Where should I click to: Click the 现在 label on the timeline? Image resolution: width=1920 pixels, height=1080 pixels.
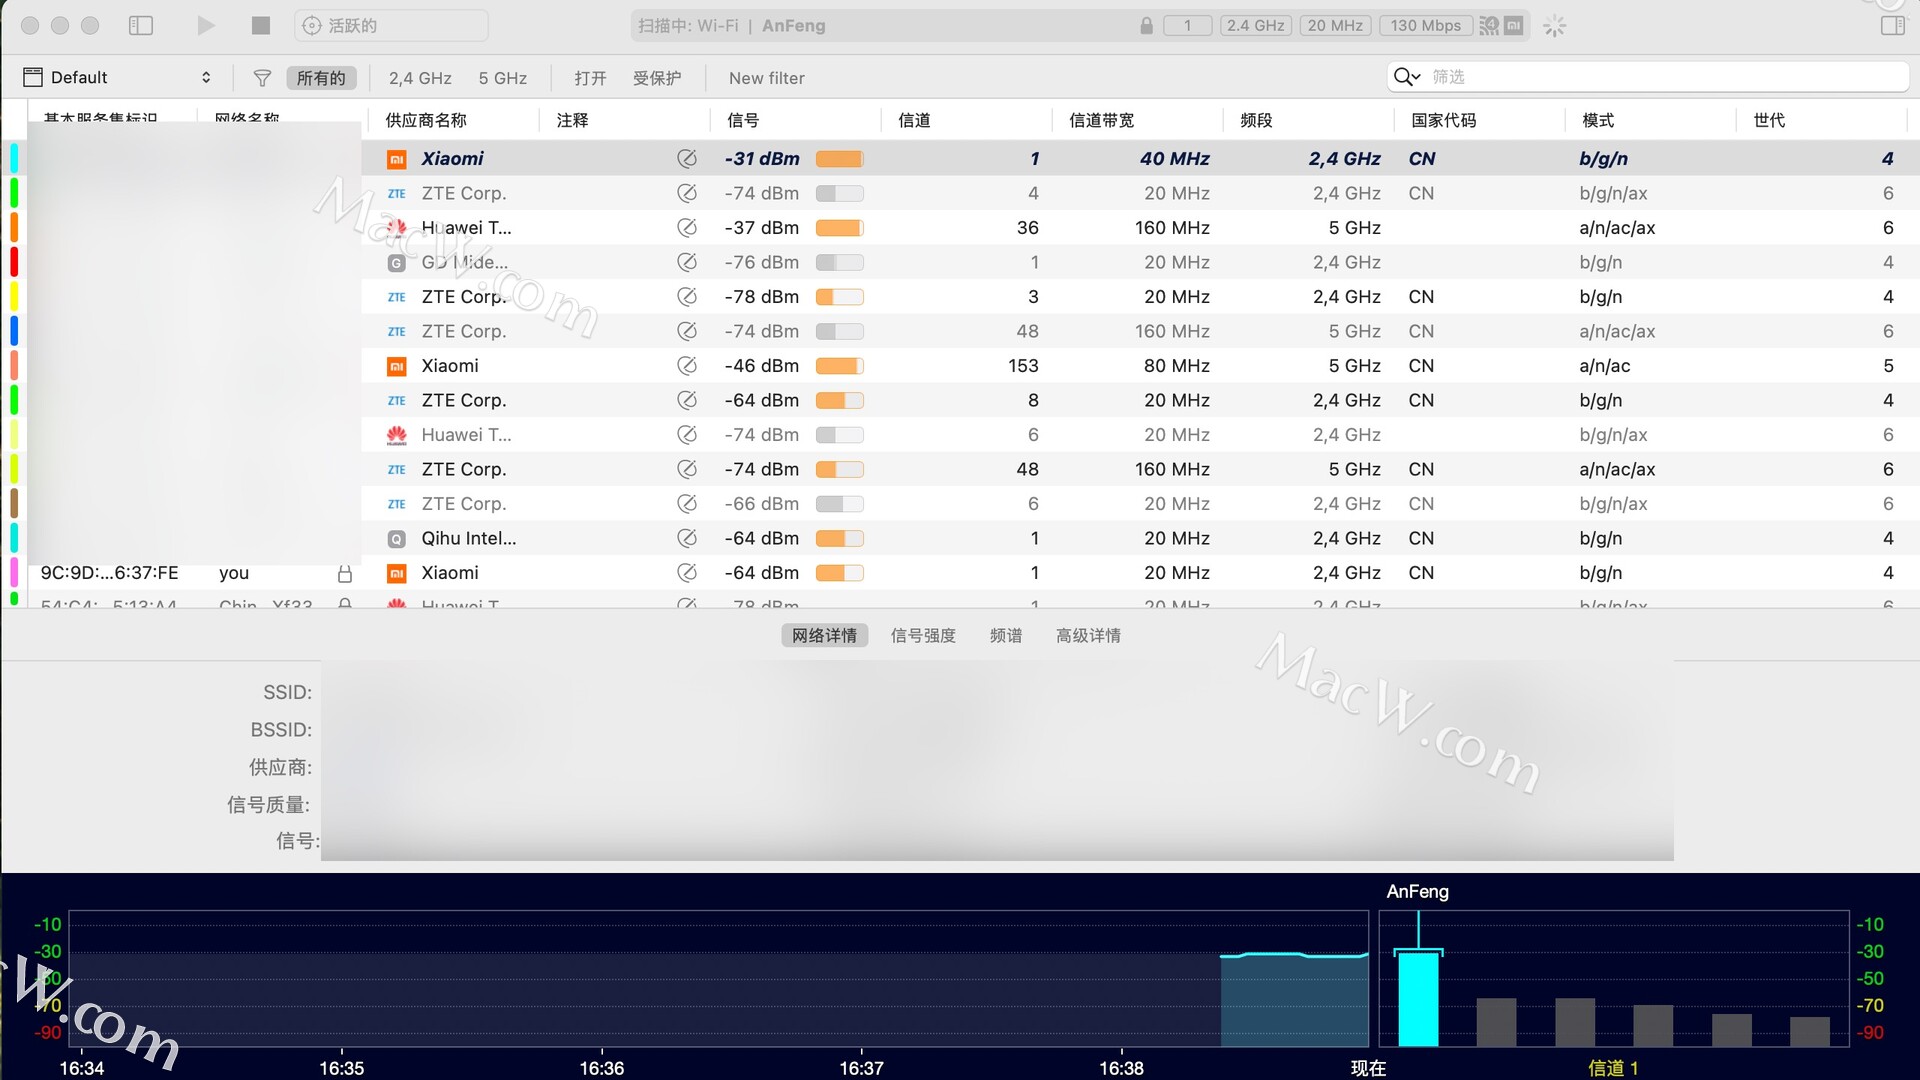1368,1068
